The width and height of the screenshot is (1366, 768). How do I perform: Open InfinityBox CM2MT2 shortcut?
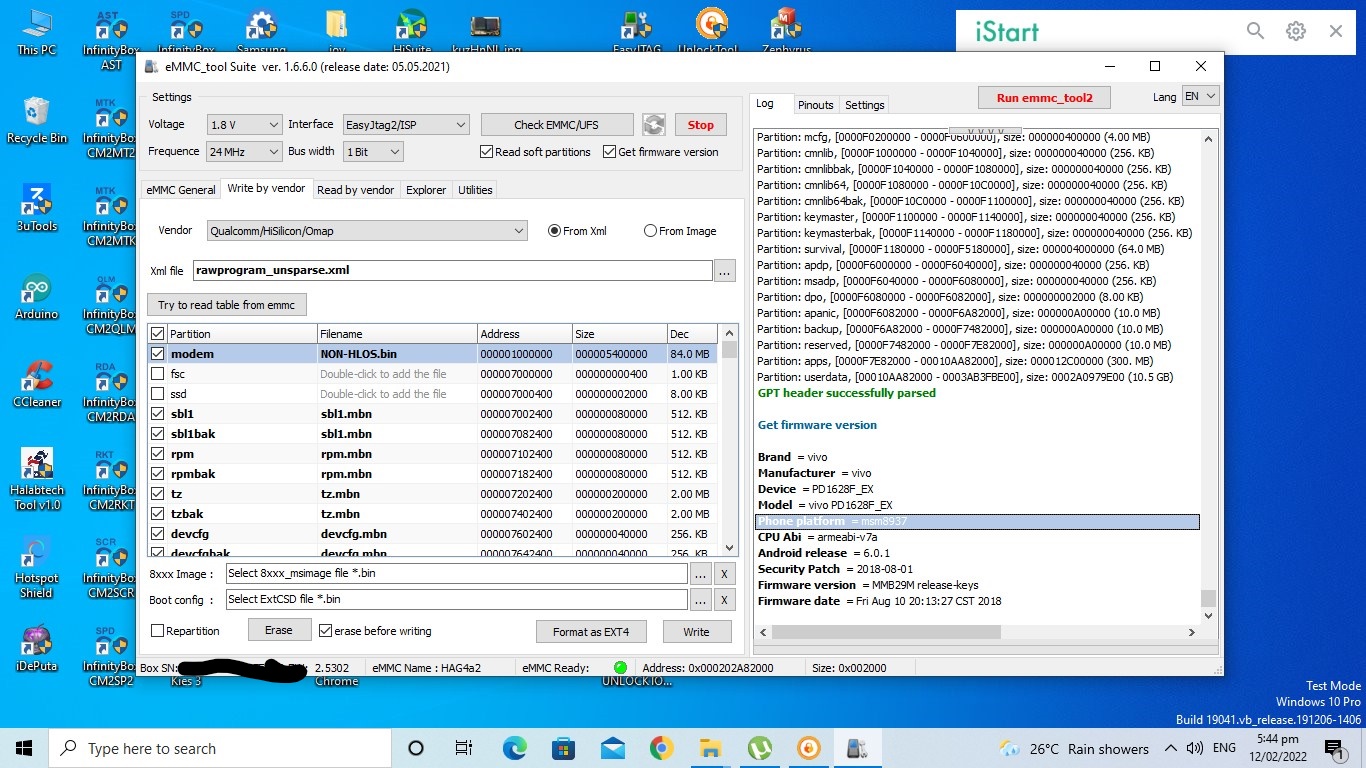(110, 128)
